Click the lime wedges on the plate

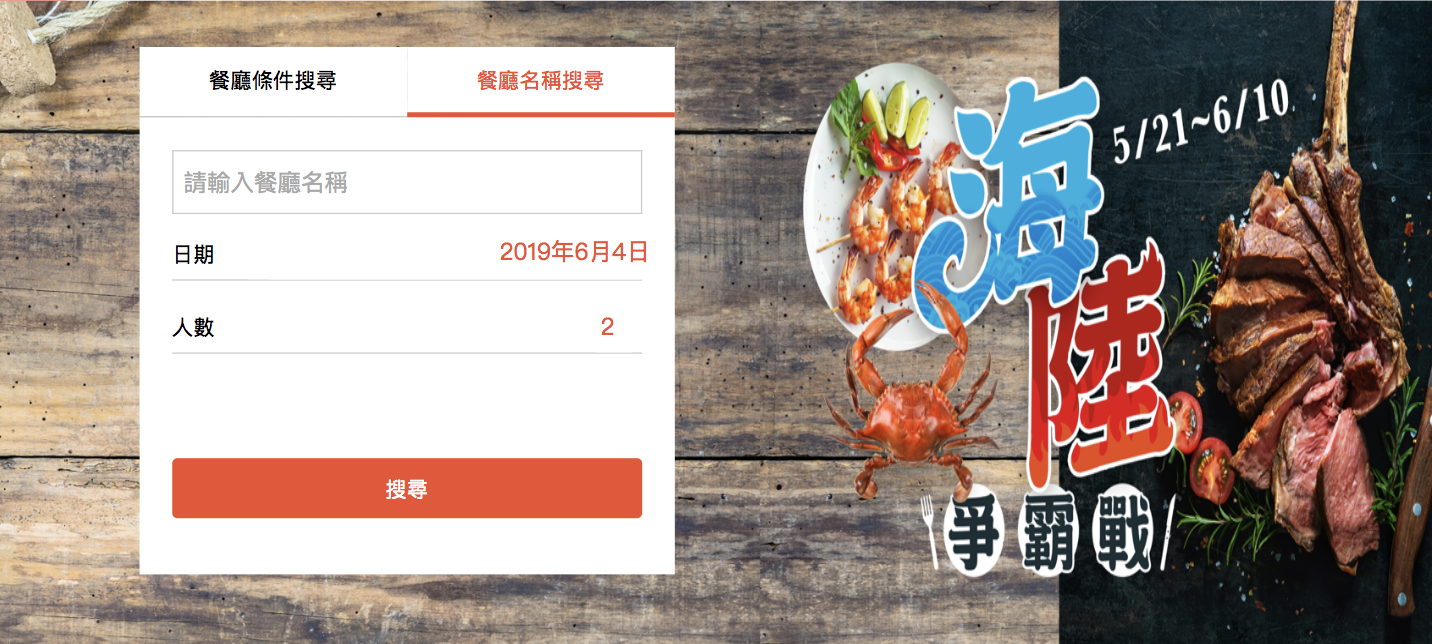[893, 110]
